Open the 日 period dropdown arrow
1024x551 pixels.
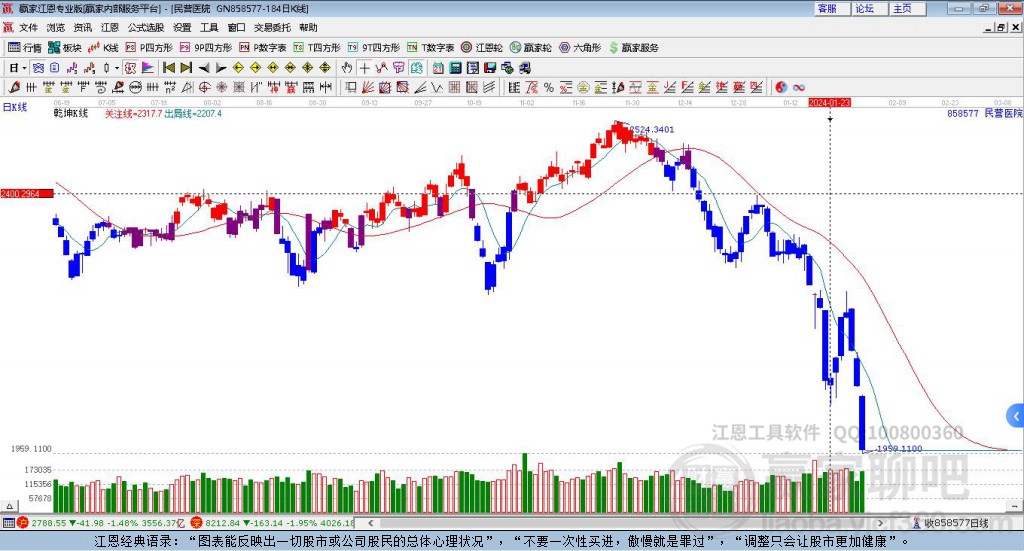click(24, 68)
